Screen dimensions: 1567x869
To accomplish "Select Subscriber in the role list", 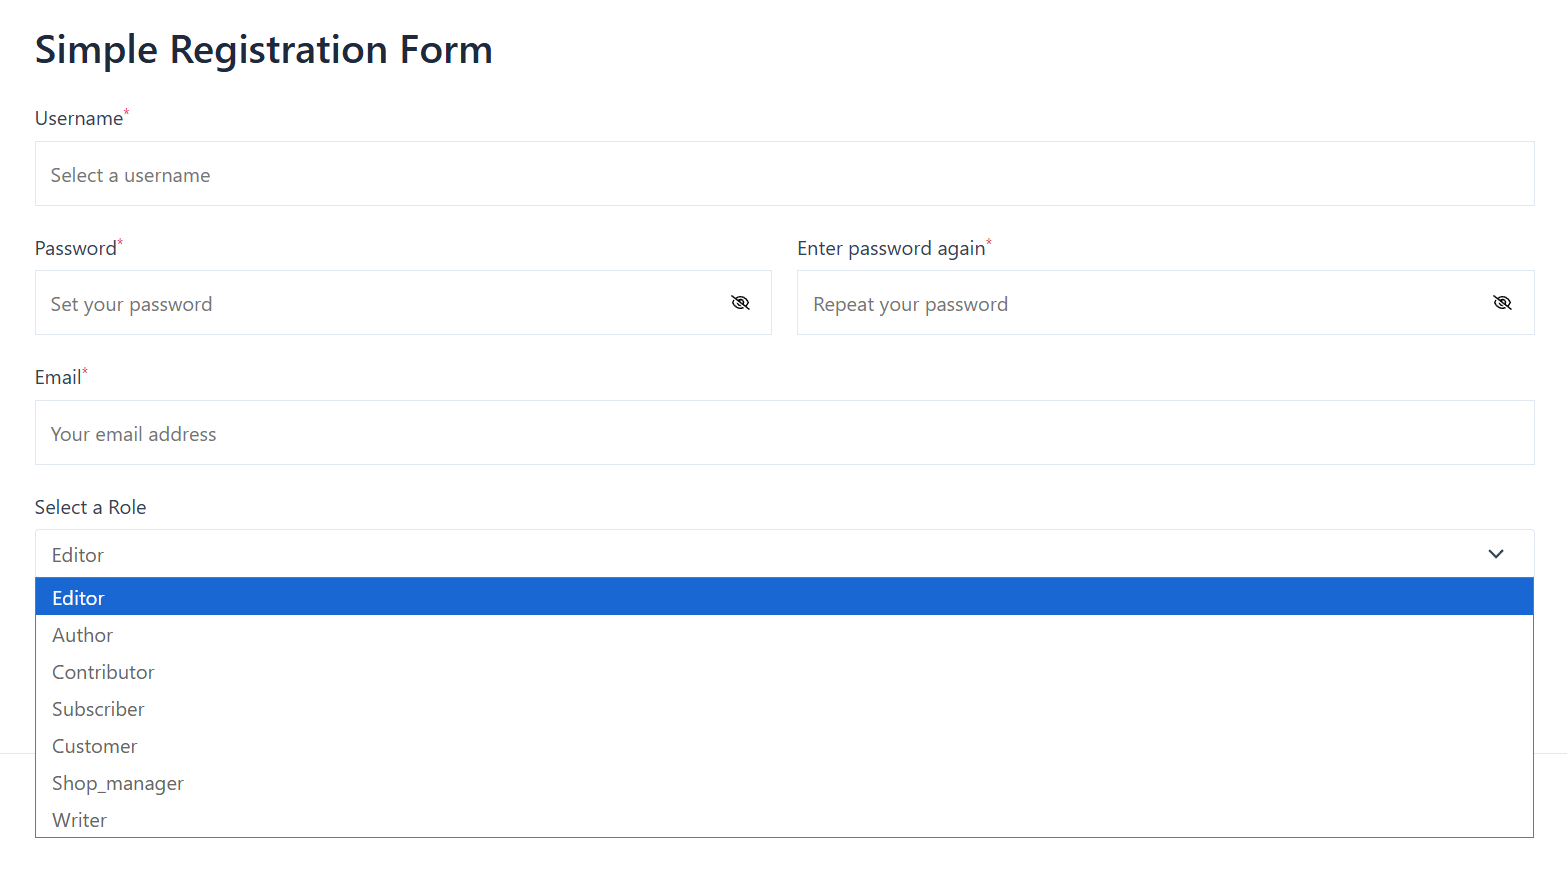I will 98,709.
